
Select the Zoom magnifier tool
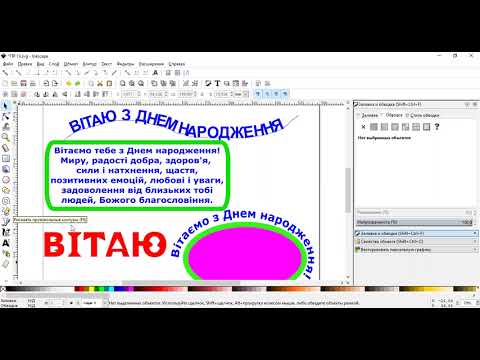click(x=5, y=137)
